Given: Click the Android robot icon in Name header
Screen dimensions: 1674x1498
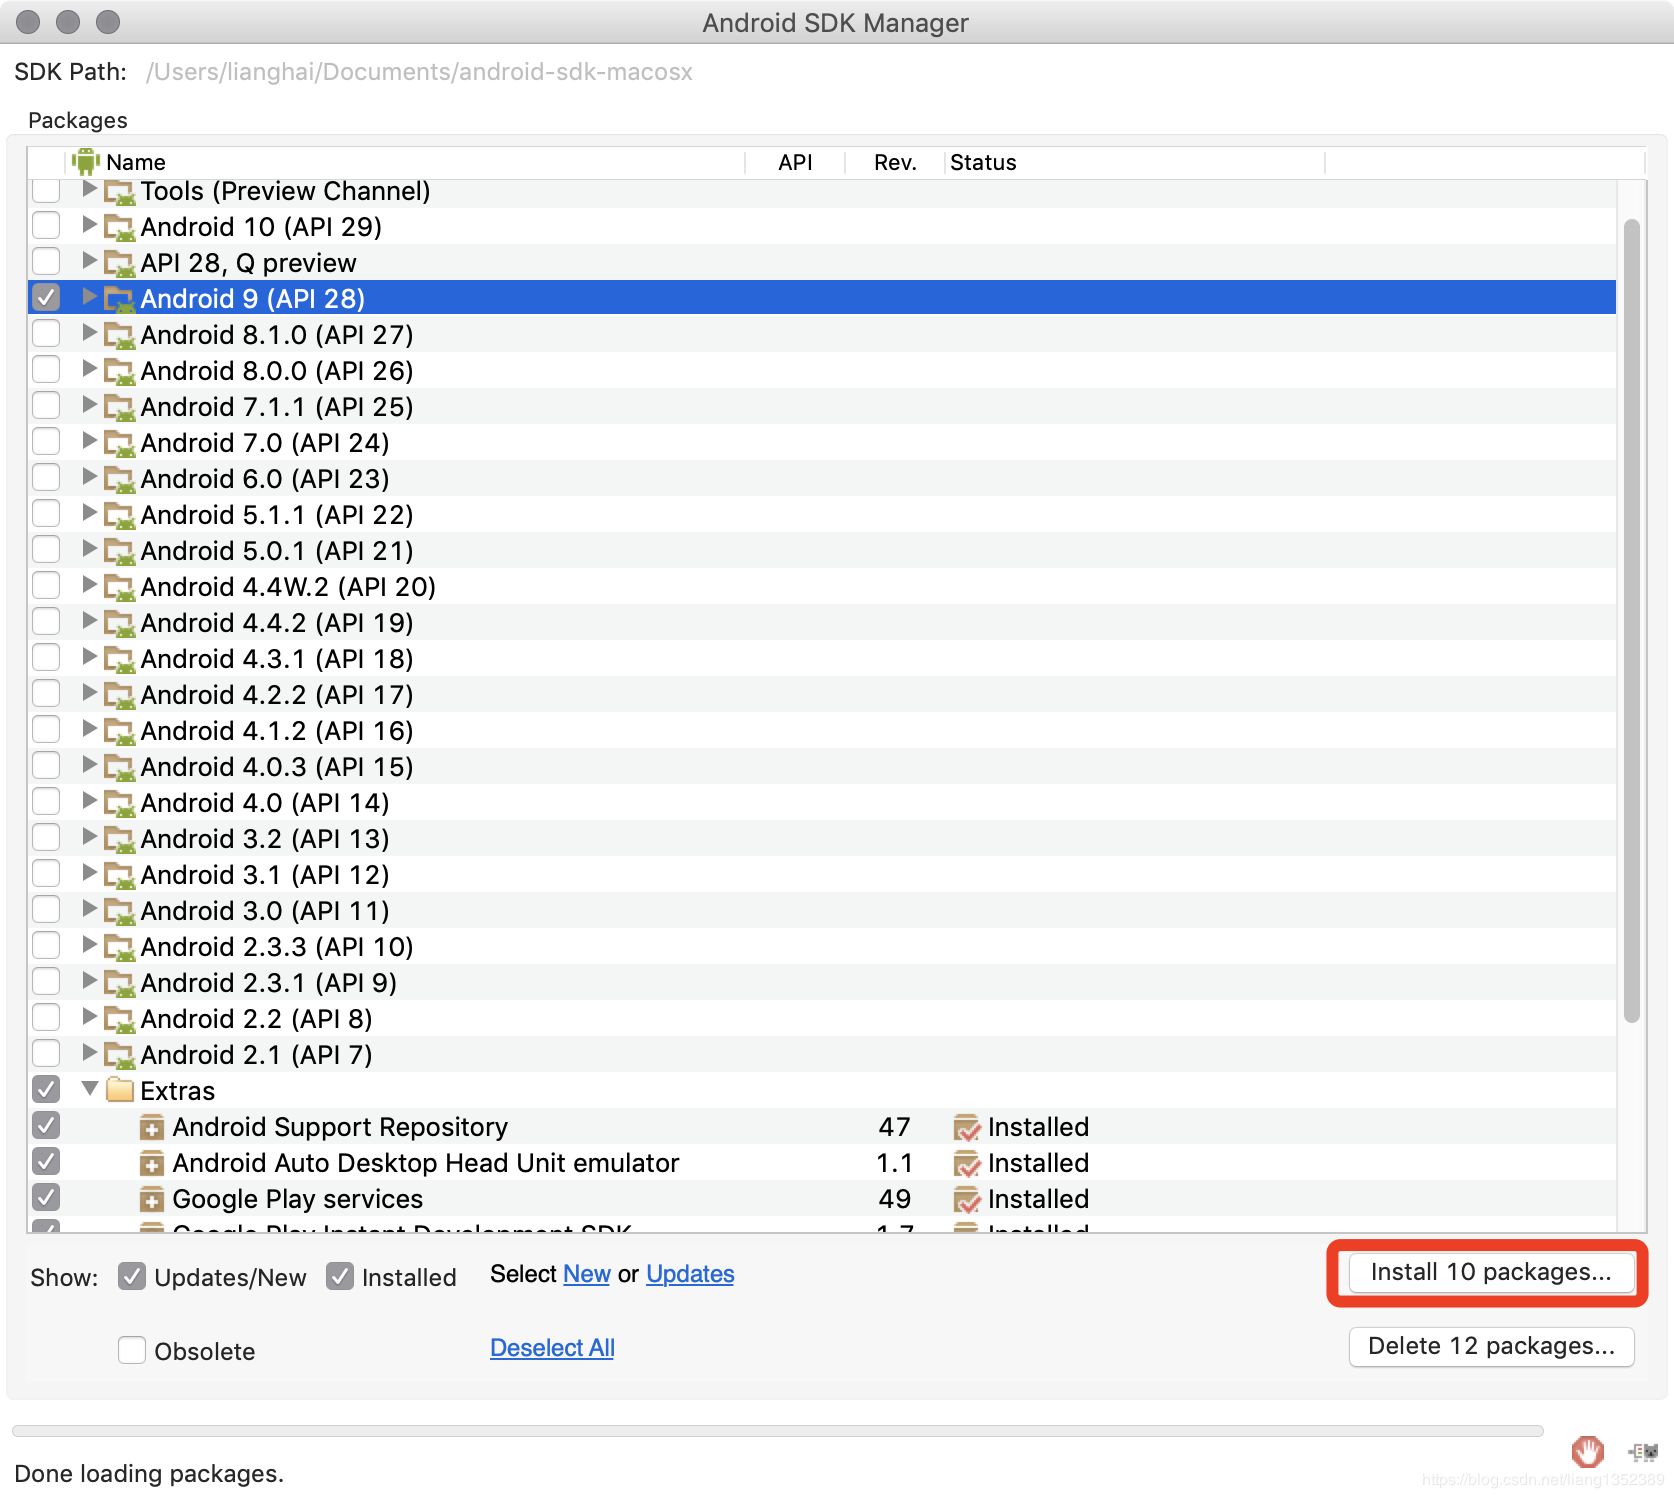Looking at the screenshot, I should [x=86, y=161].
